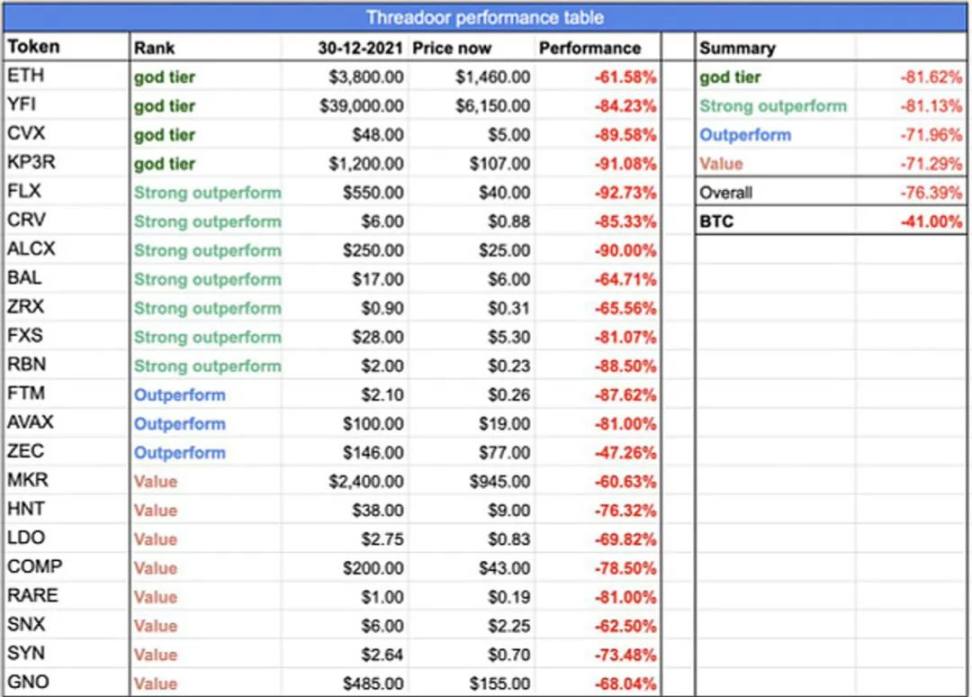Select the Rank column header
972x697 pixels.
click(x=205, y=47)
